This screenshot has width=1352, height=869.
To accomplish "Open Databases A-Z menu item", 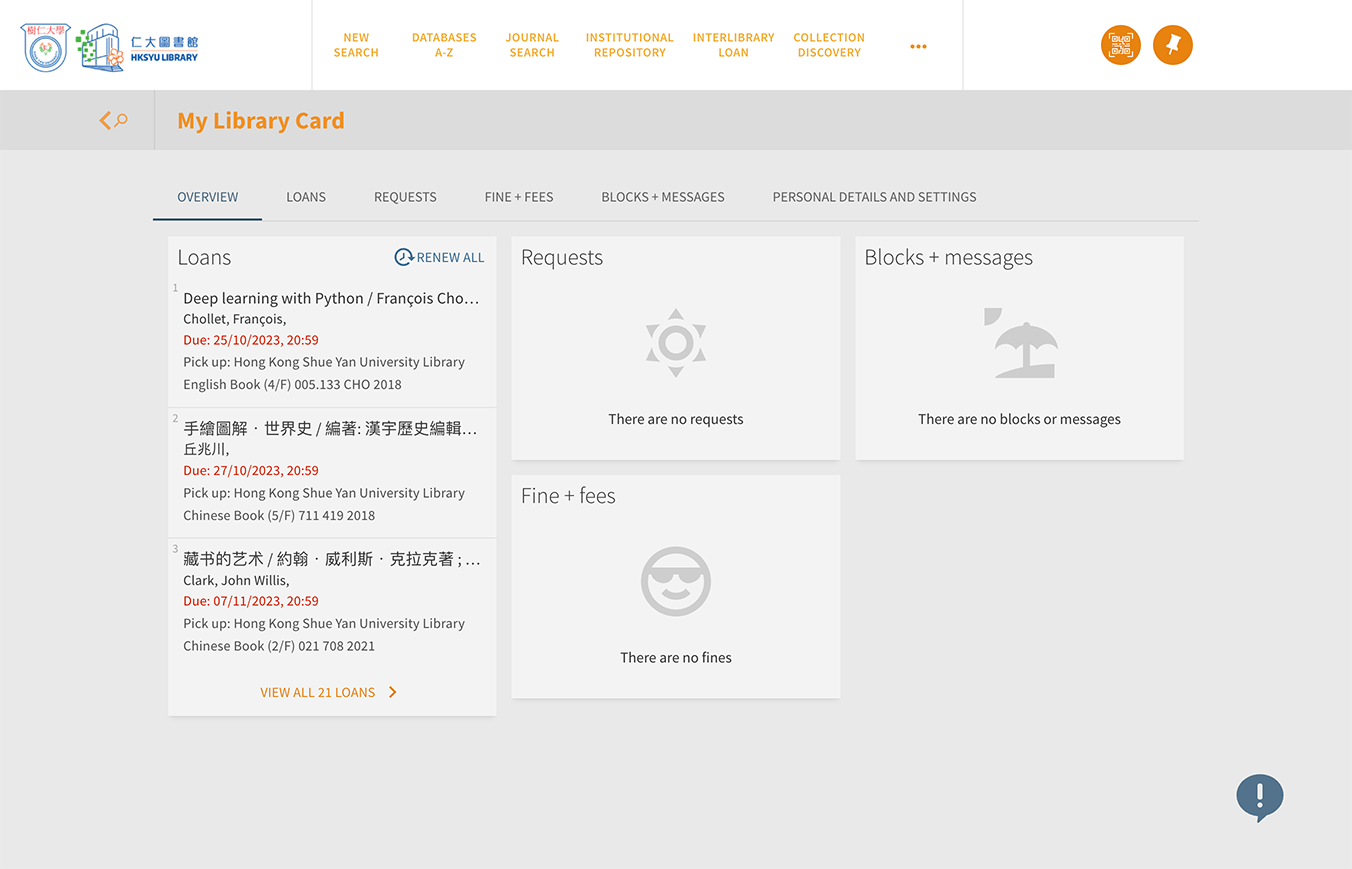I will tap(444, 45).
